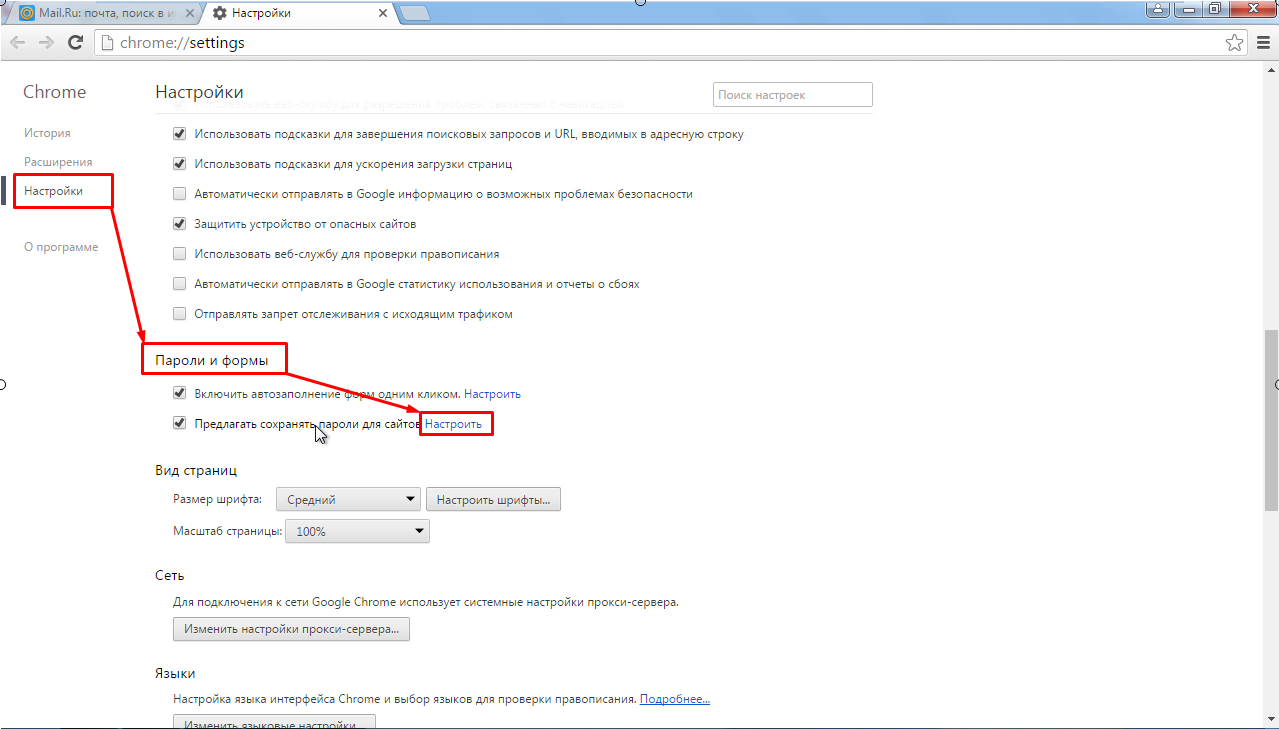
Task: Click the browser forward arrow
Action: pyautogui.click(x=46, y=43)
